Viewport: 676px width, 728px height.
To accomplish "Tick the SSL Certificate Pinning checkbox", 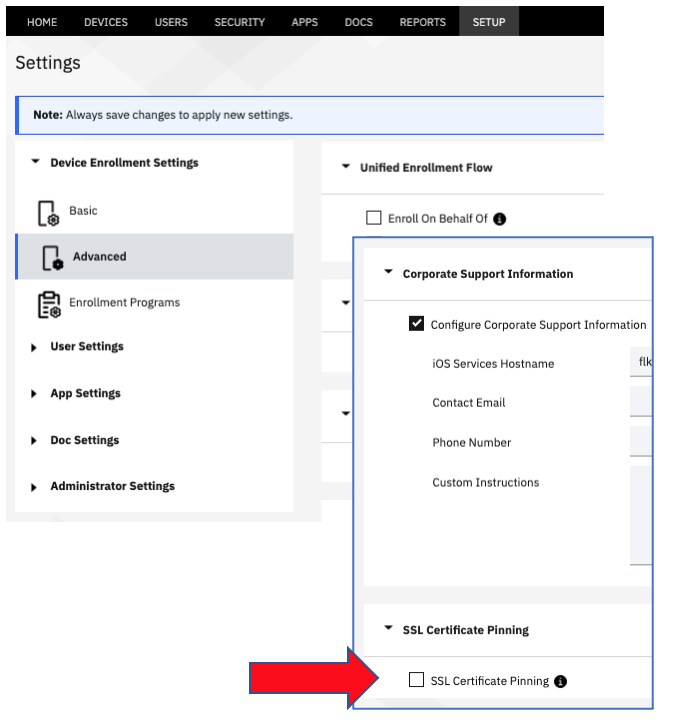I will 416,679.
